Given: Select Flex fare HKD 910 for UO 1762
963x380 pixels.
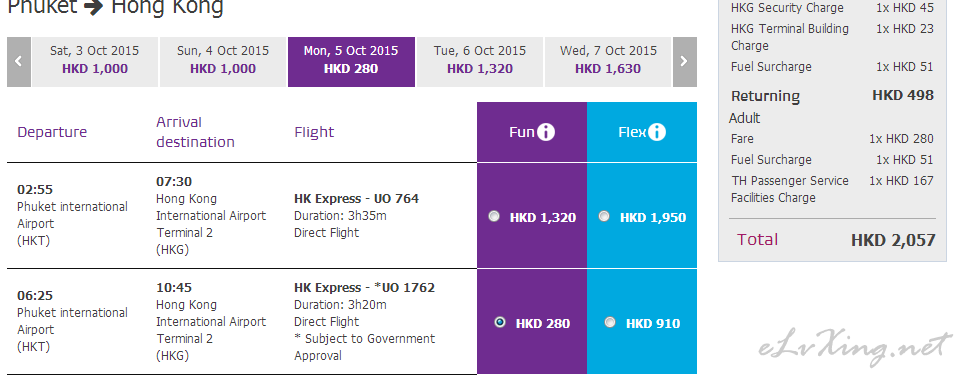Looking at the screenshot, I should 610,322.
